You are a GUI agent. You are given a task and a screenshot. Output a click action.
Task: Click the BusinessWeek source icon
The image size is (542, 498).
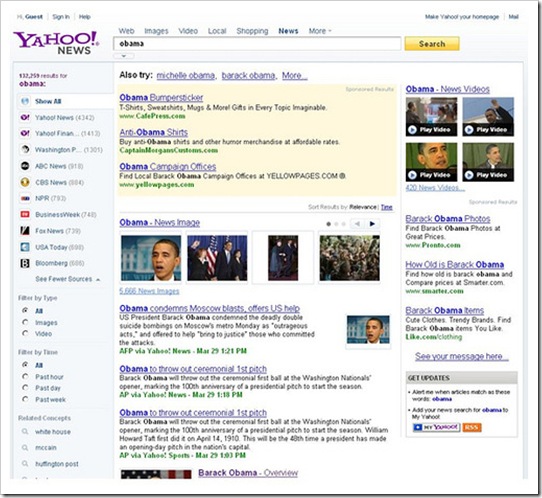point(25,215)
